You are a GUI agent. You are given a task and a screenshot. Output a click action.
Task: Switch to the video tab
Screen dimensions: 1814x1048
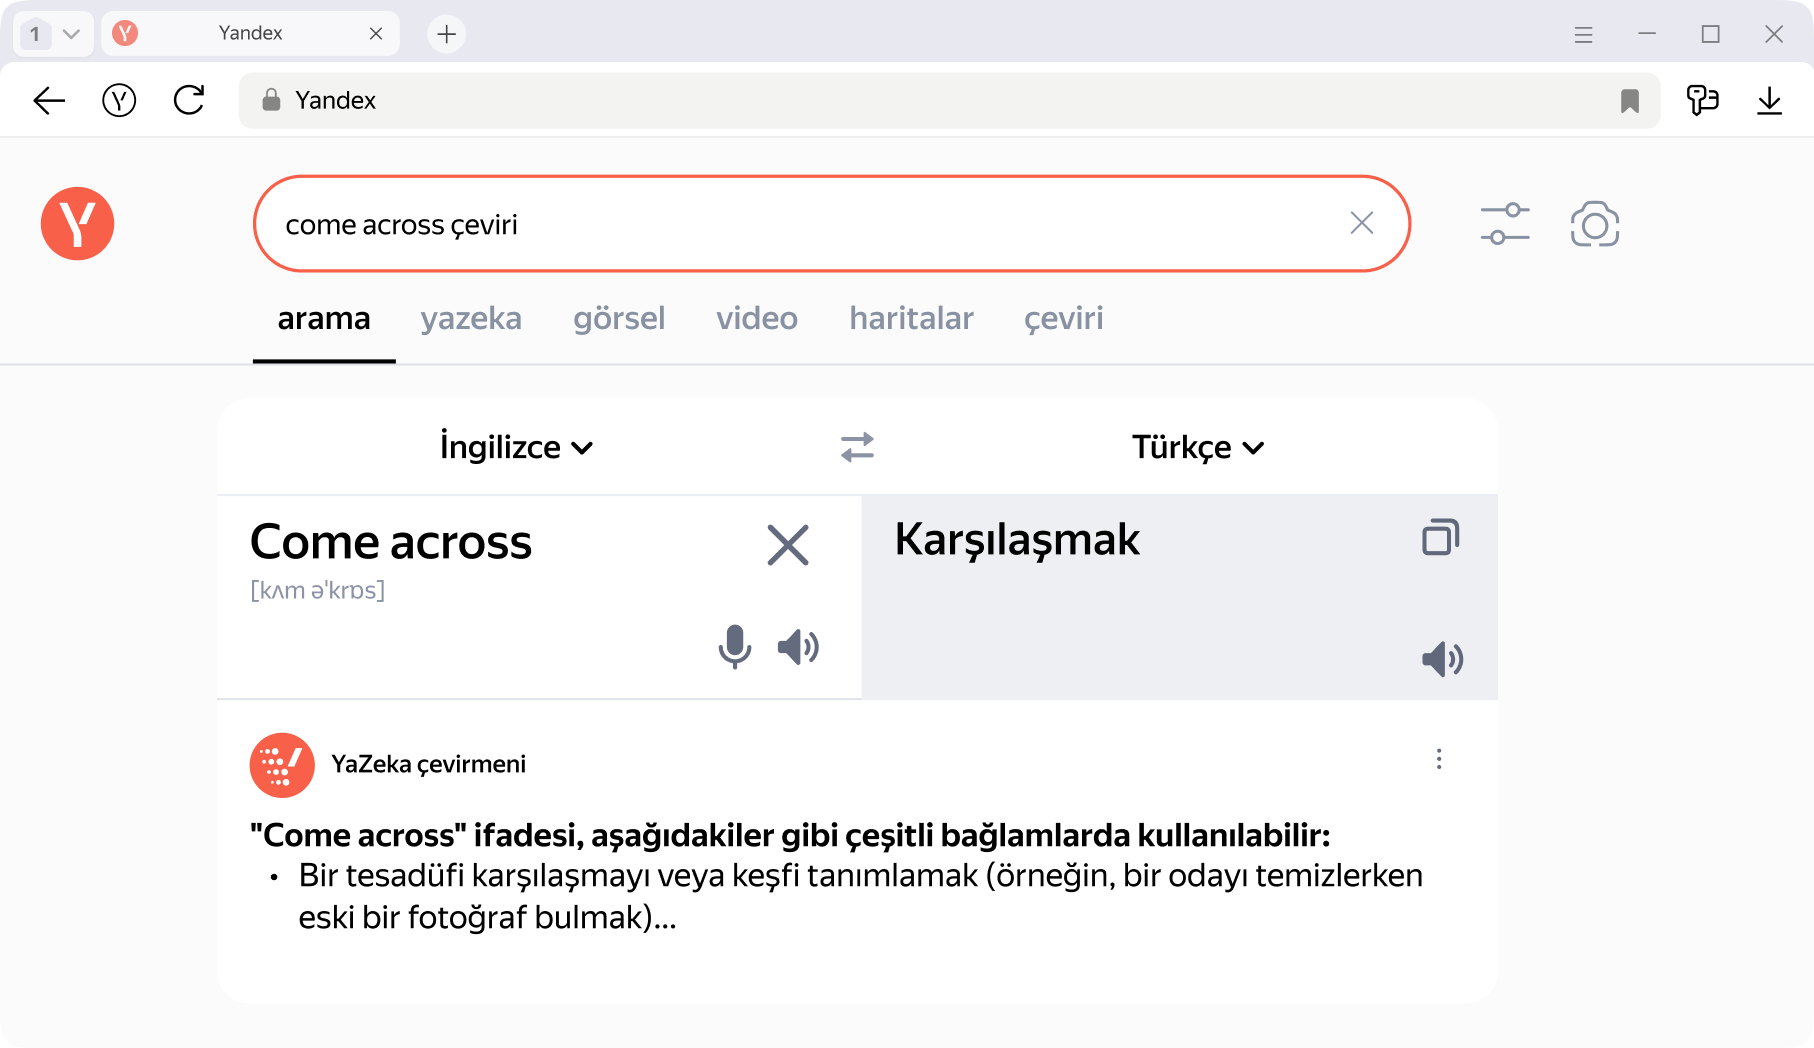tap(757, 319)
